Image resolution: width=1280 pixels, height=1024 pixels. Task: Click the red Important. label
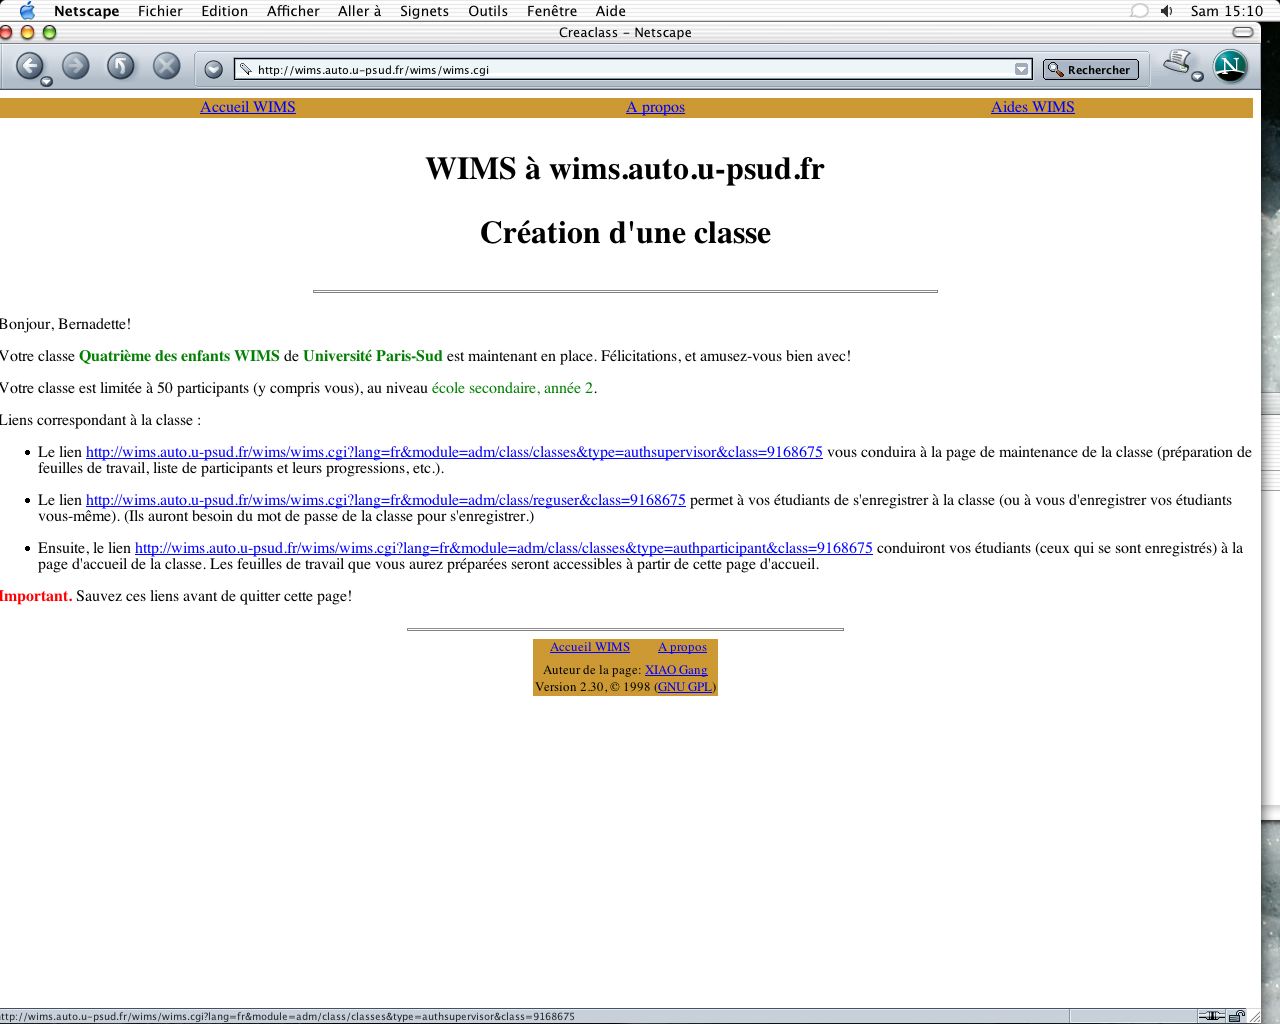(x=36, y=596)
